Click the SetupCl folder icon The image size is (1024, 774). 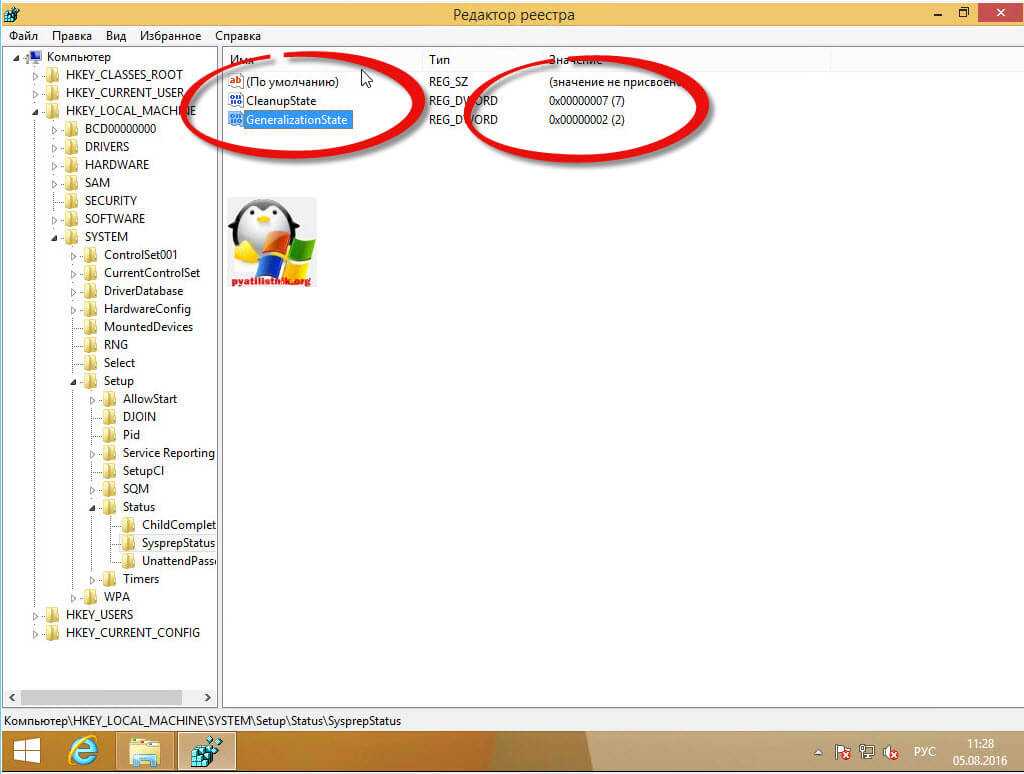pos(110,471)
